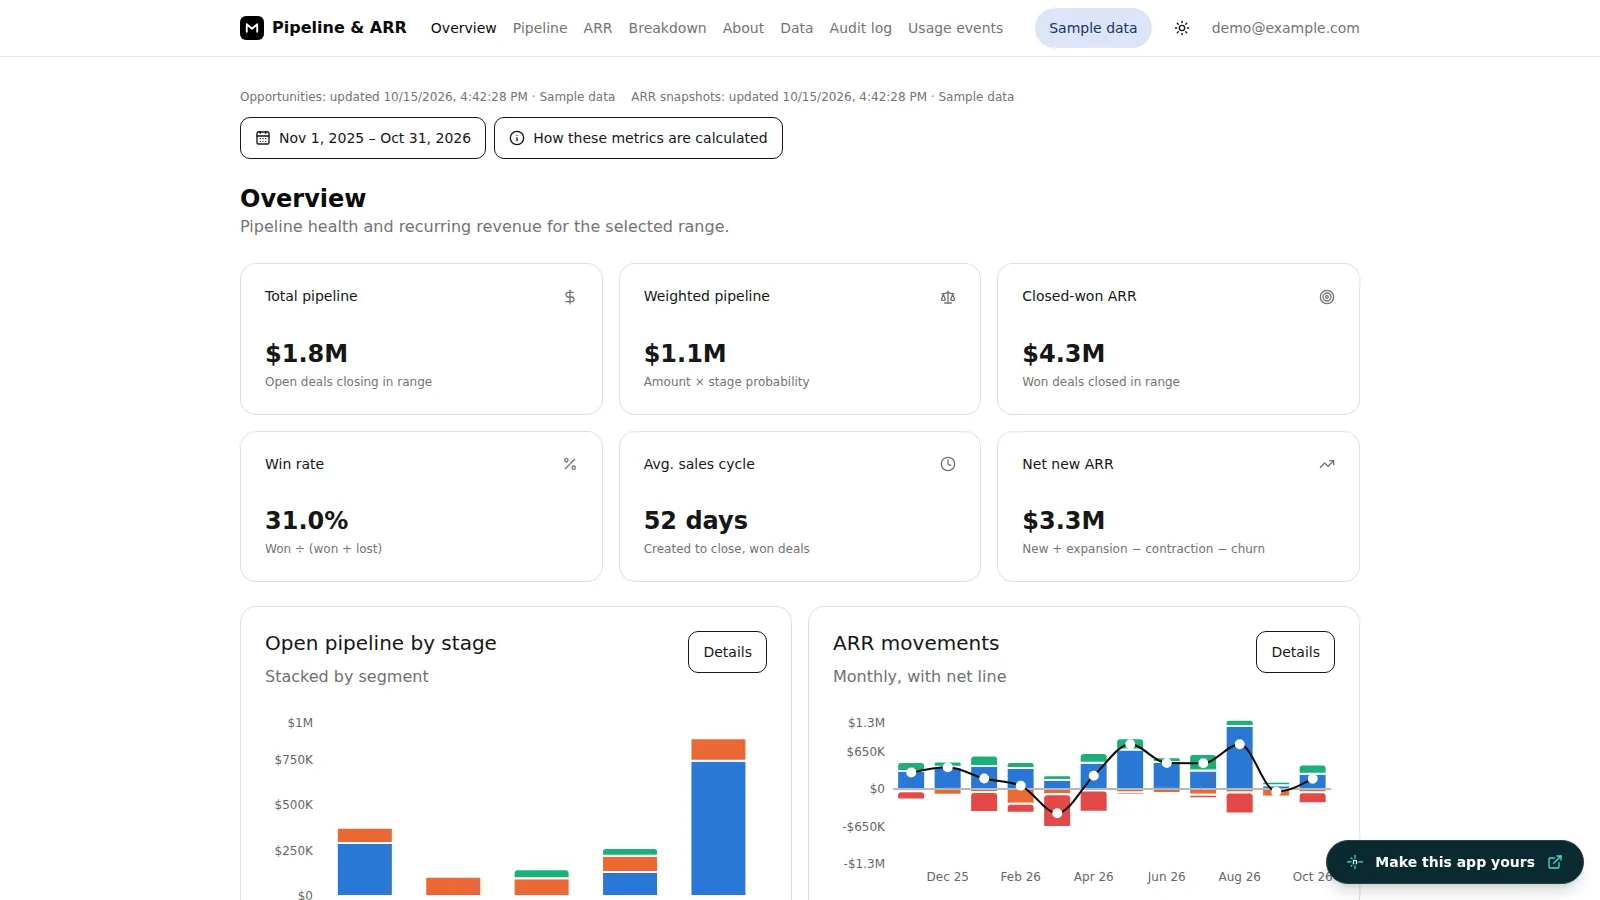The width and height of the screenshot is (1600, 900).
Task: Navigate to the Data tab
Action: point(797,28)
